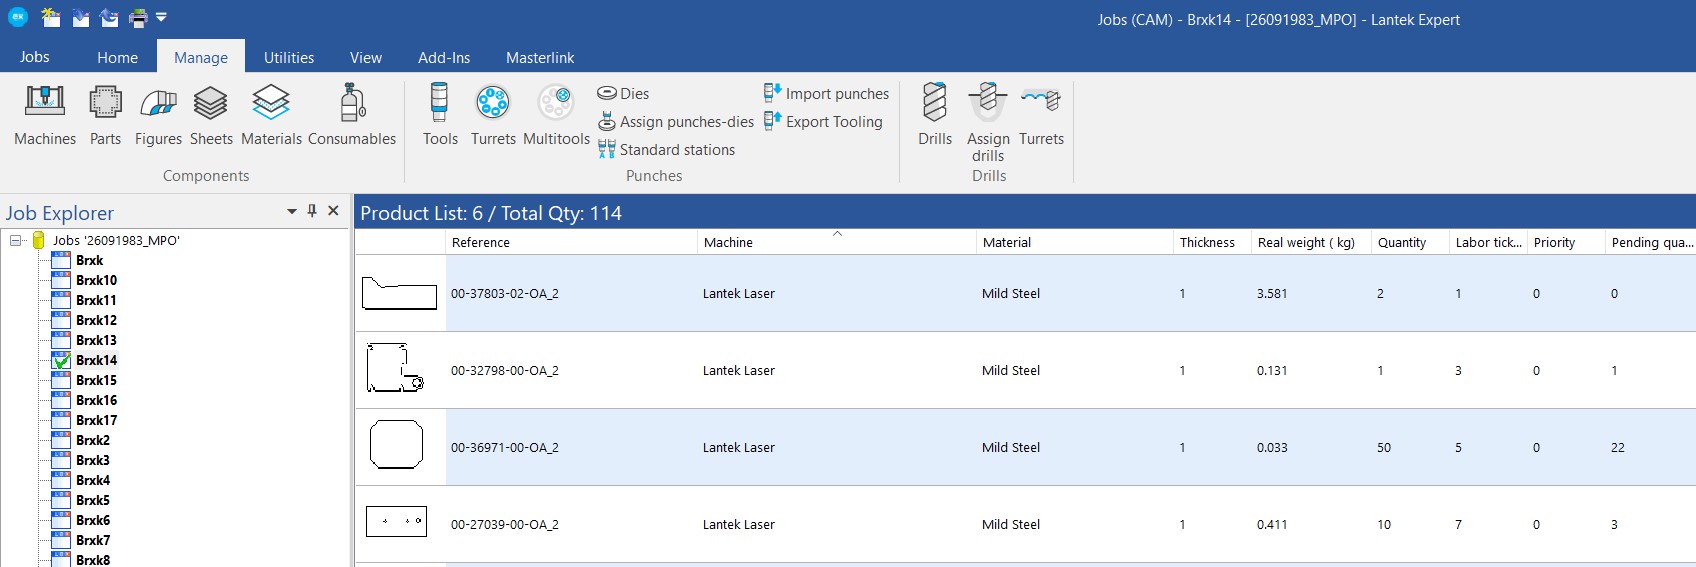Viewport: 1696px width, 567px height.
Task: Close the Job Explorer panel
Action: pos(333,211)
